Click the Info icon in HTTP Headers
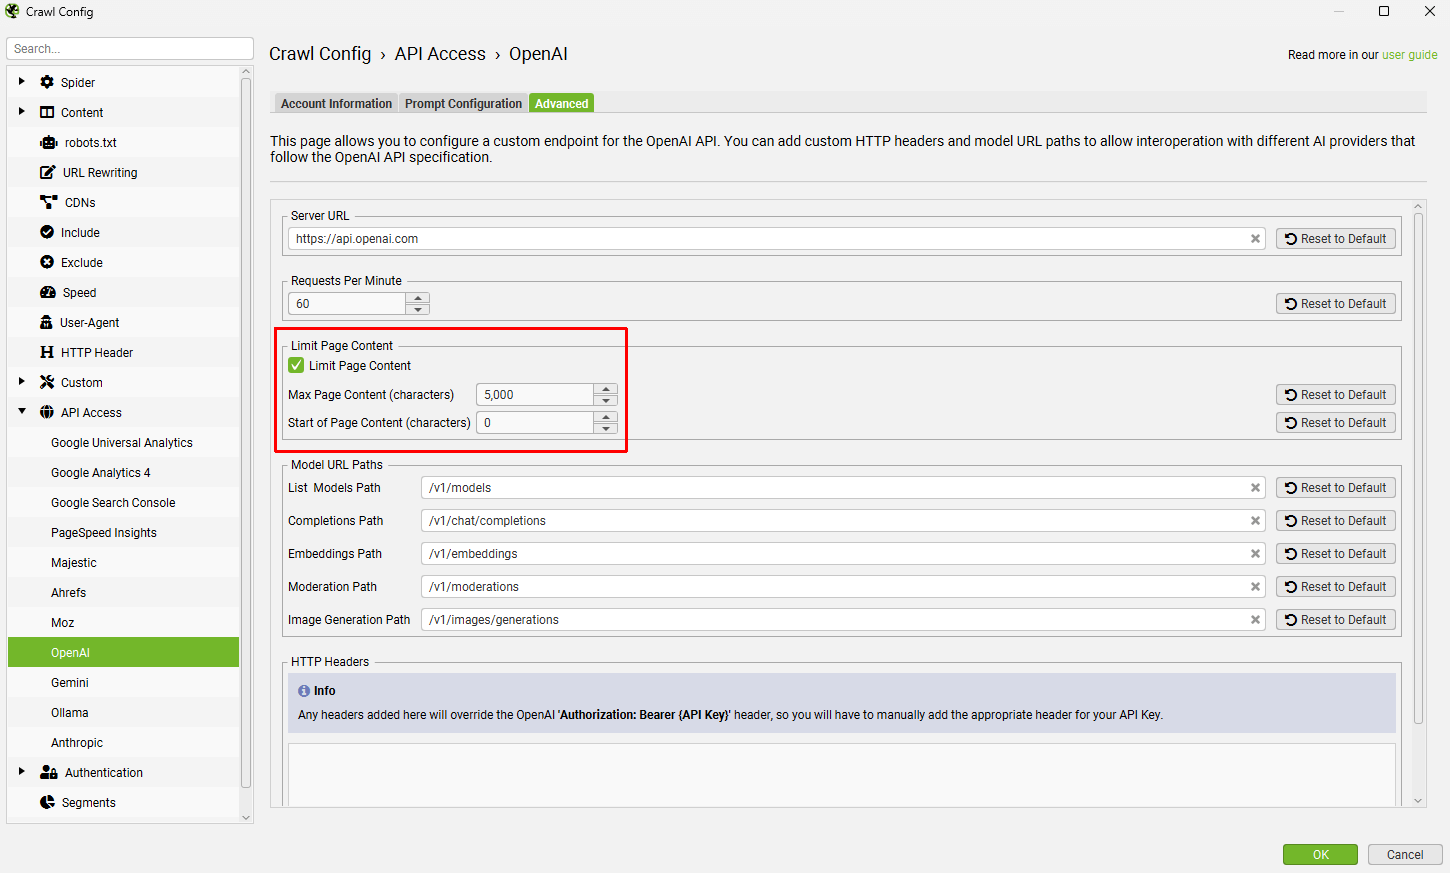The width and height of the screenshot is (1450, 873). point(304,691)
